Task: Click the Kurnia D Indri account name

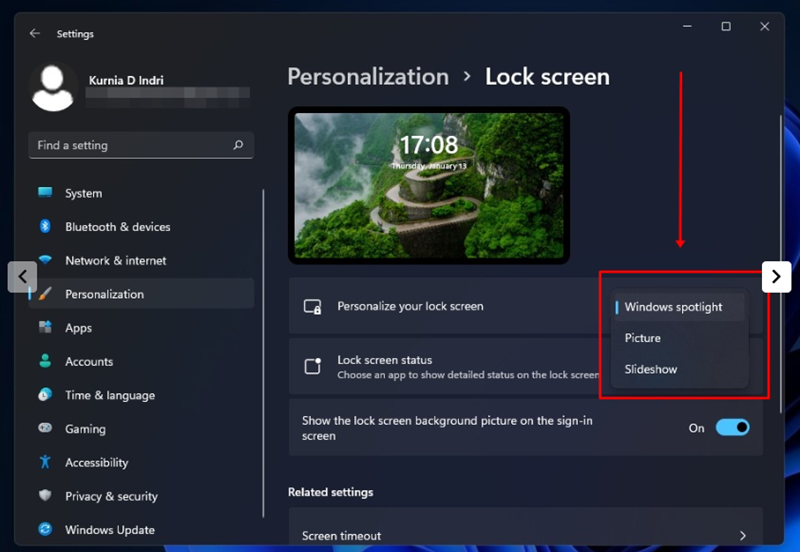Action: point(126,80)
